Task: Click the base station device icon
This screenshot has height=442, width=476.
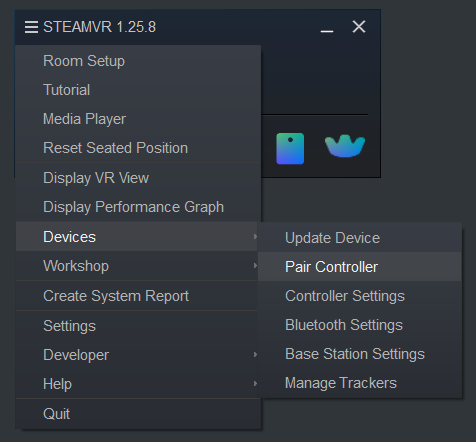Action: point(290,149)
